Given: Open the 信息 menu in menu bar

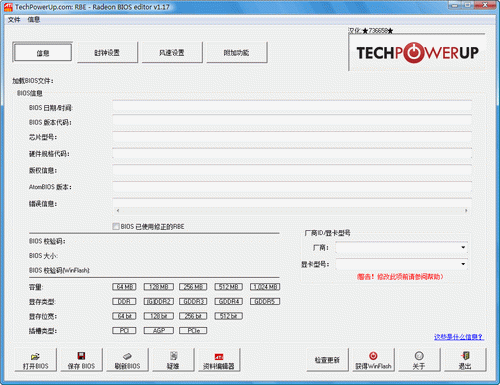Looking at the screenshot, I should pyautogui.click(x=34, y=20).
